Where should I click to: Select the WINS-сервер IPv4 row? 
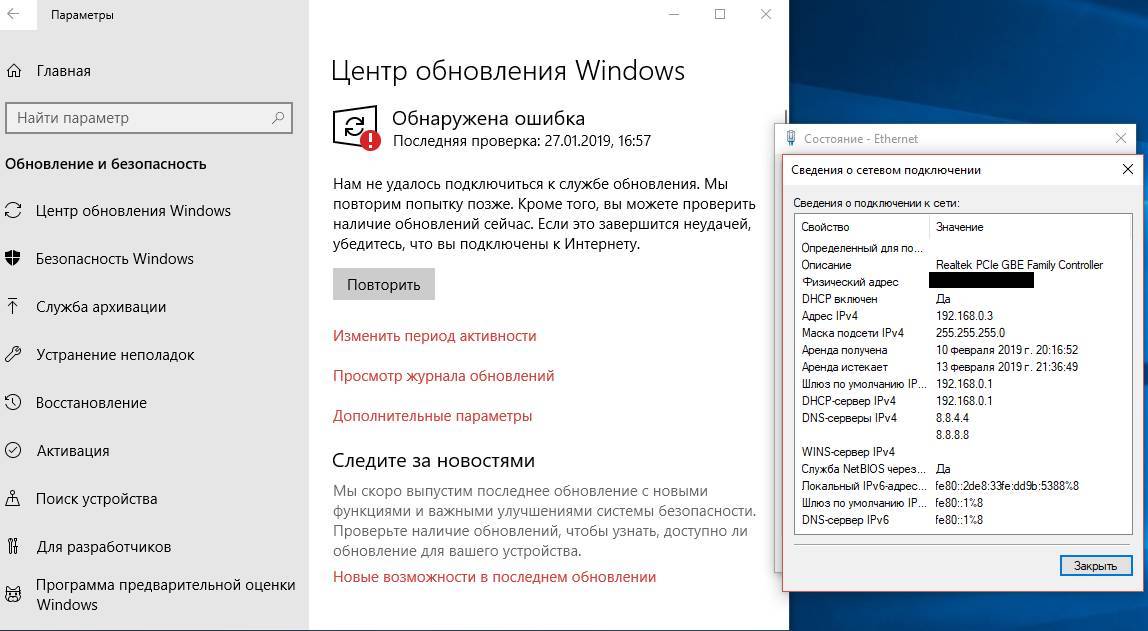[x=963, y=452]
